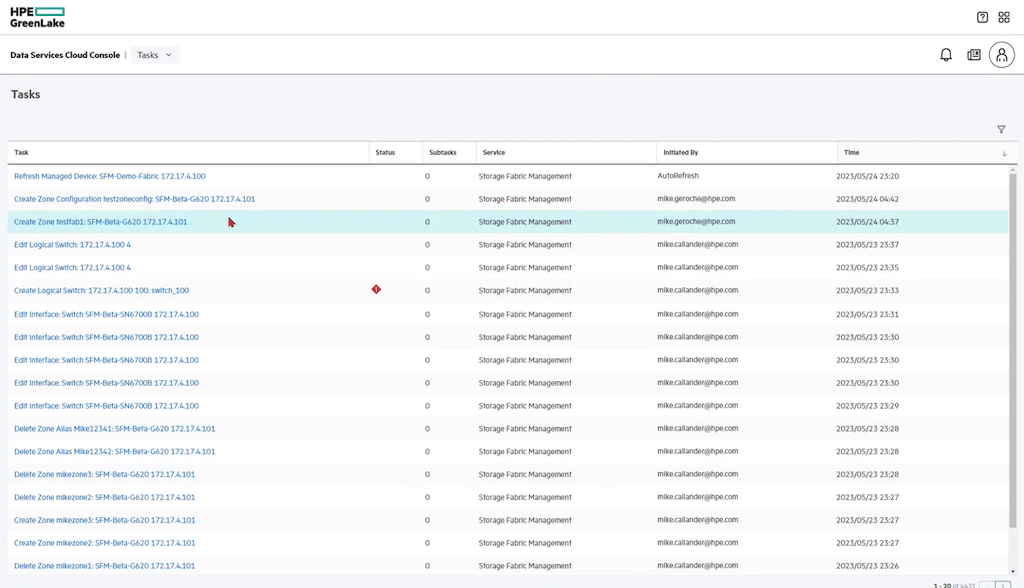Image resolution: width=1024 pixels, height=588 pixels.
Task: Open the task table filter icon
Action: click(1001, 129)
